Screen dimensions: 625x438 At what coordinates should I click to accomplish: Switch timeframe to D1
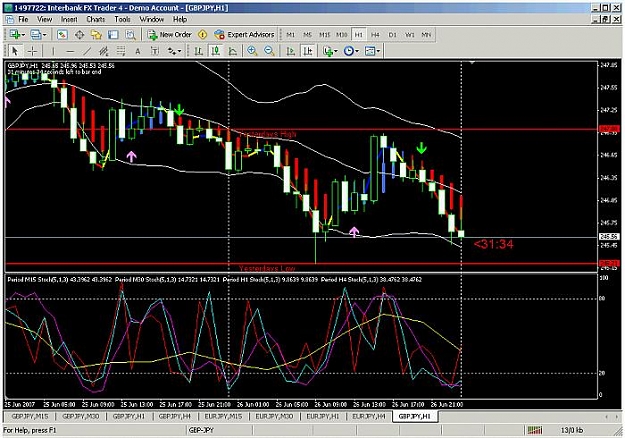[393, 35]
